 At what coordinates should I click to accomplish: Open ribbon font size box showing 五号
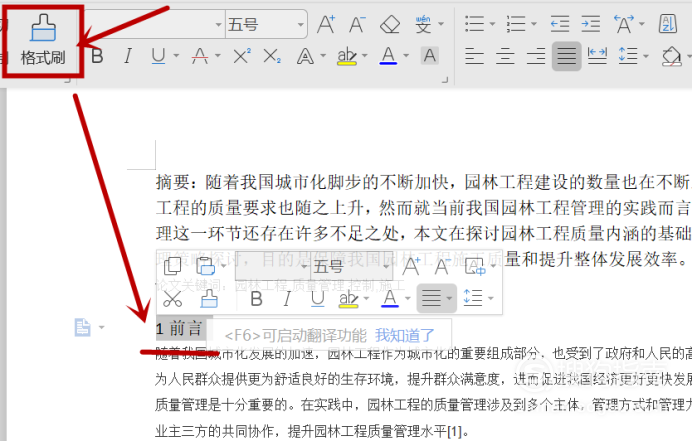tap(266, 24)
